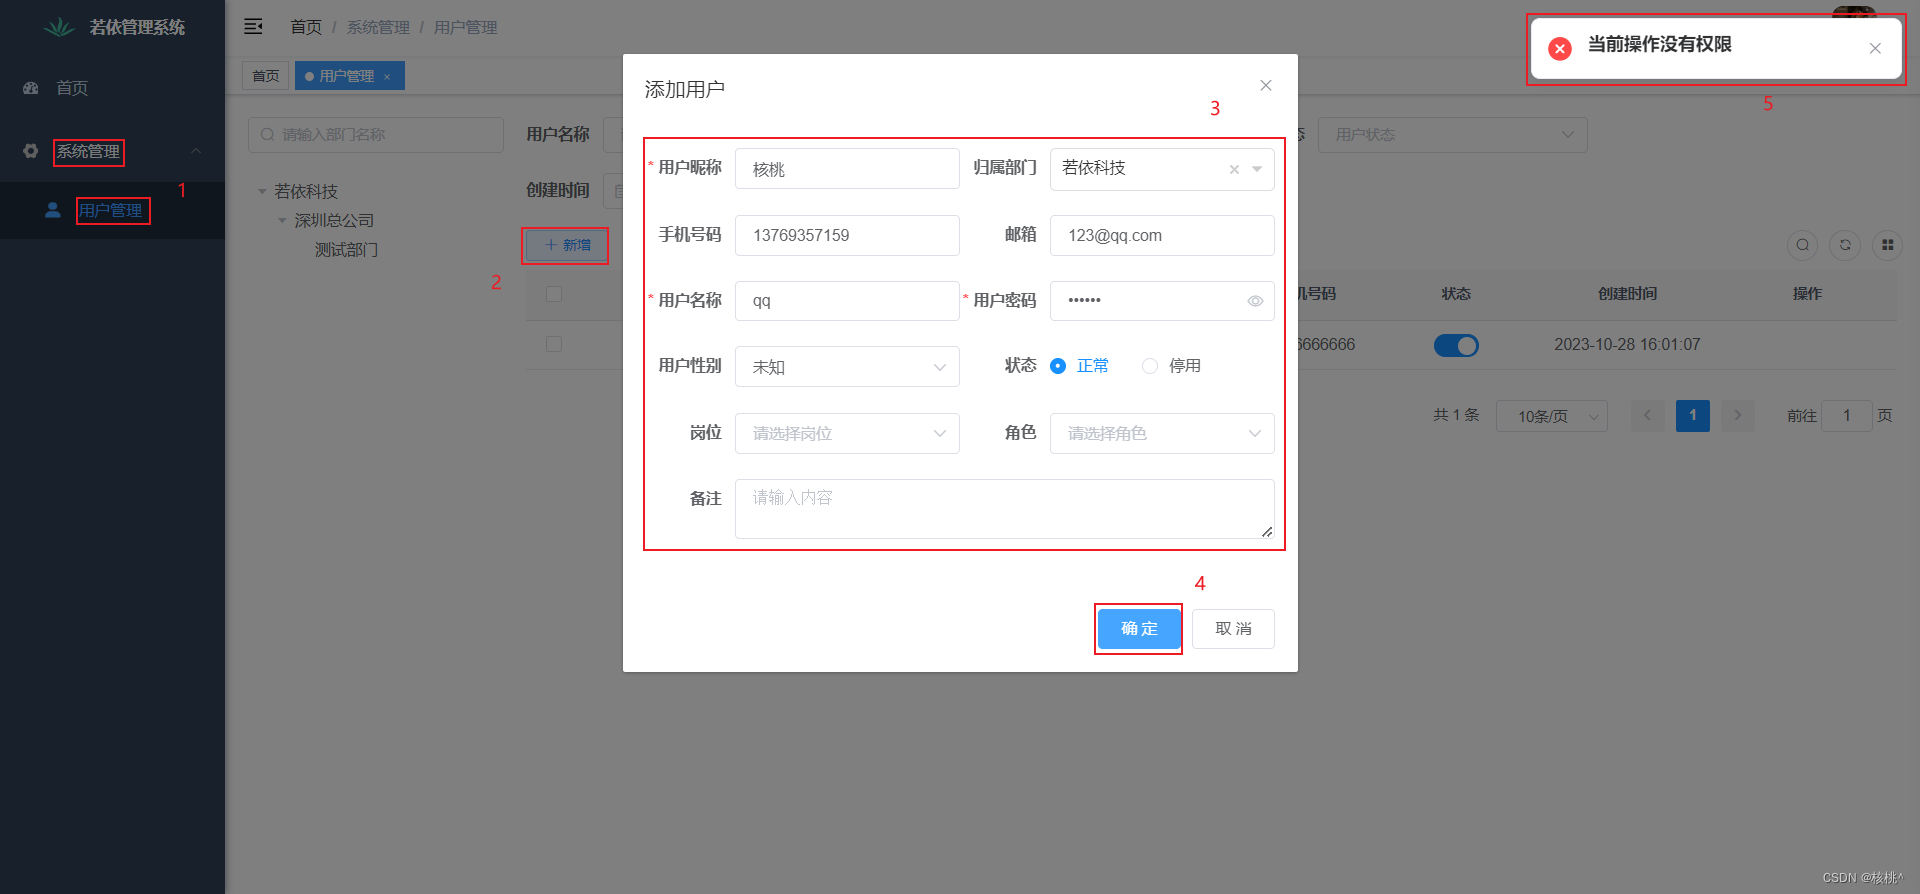Click the 新增 button
Screen dimensions: 1920x894
[566, 245]
